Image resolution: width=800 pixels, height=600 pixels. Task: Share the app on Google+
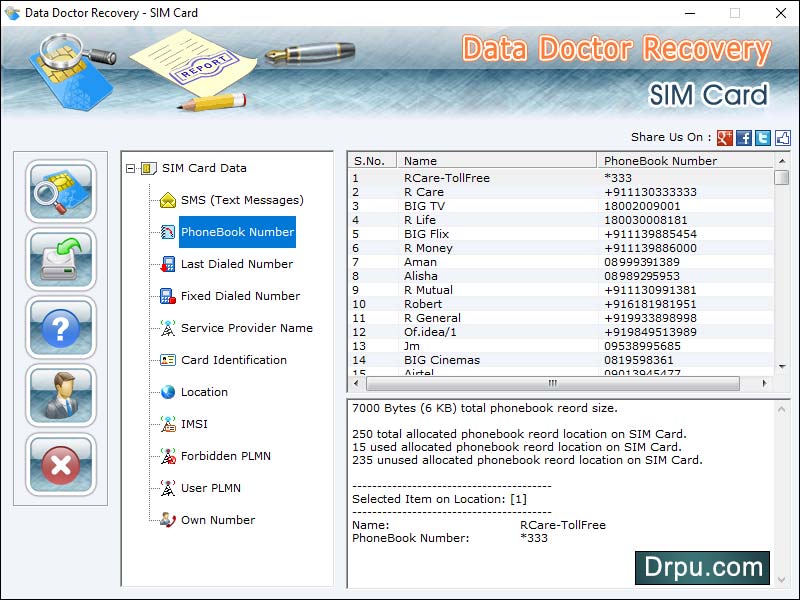pos(725,138)
